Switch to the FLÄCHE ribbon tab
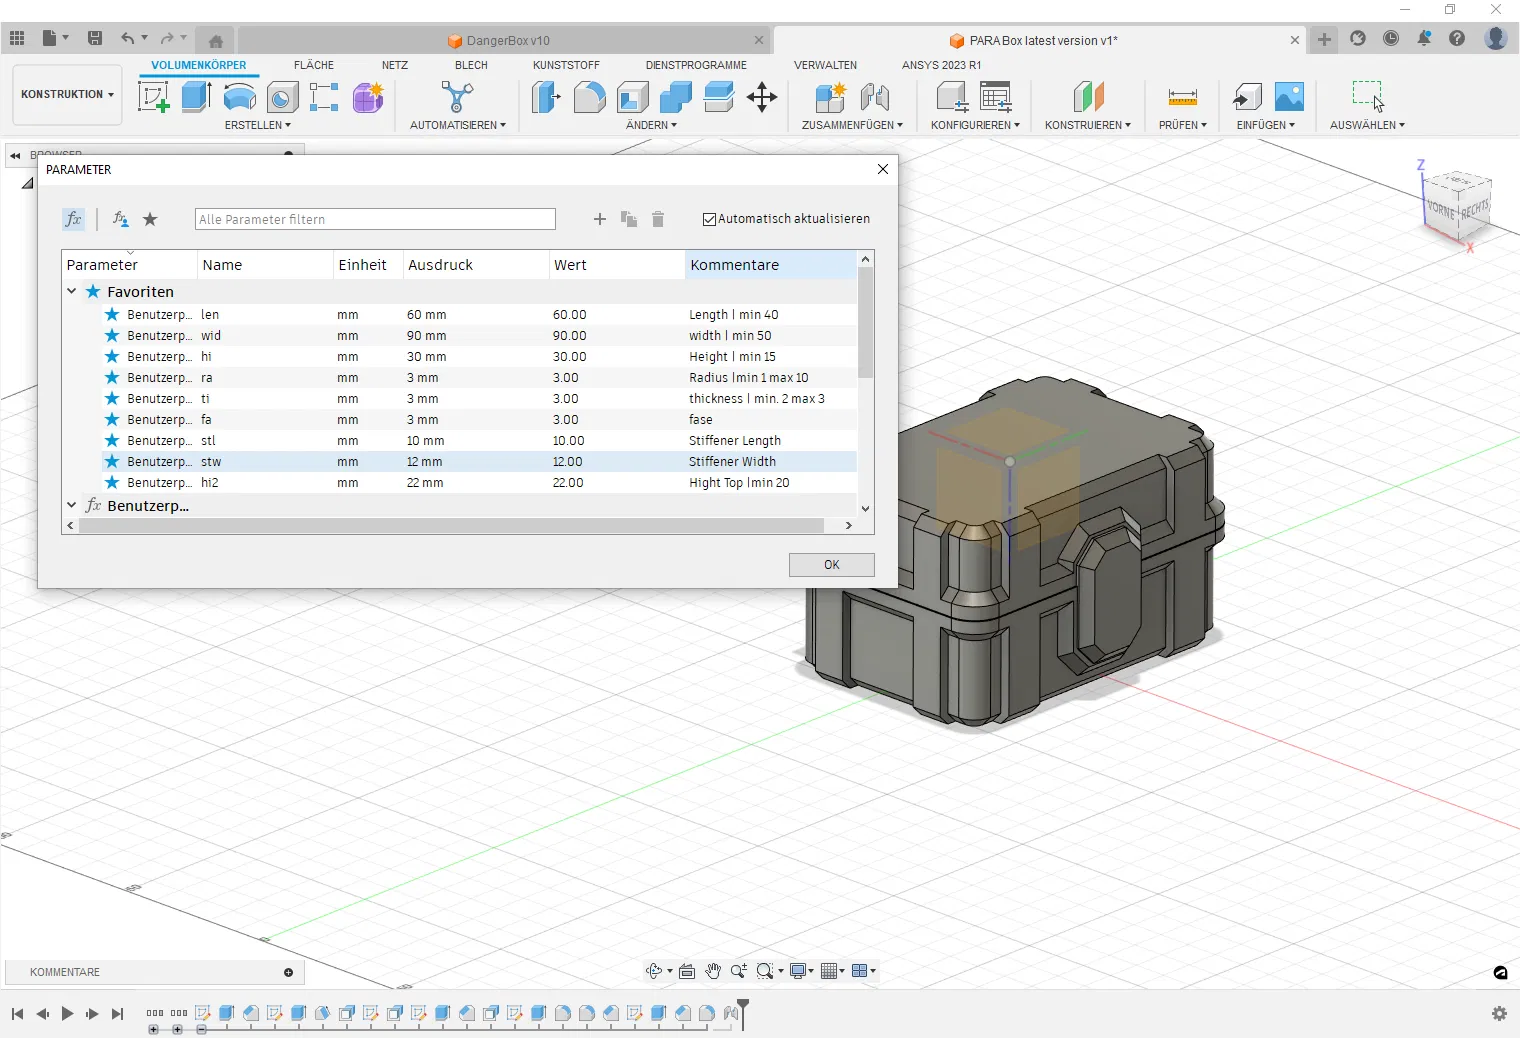 (313, 65)
